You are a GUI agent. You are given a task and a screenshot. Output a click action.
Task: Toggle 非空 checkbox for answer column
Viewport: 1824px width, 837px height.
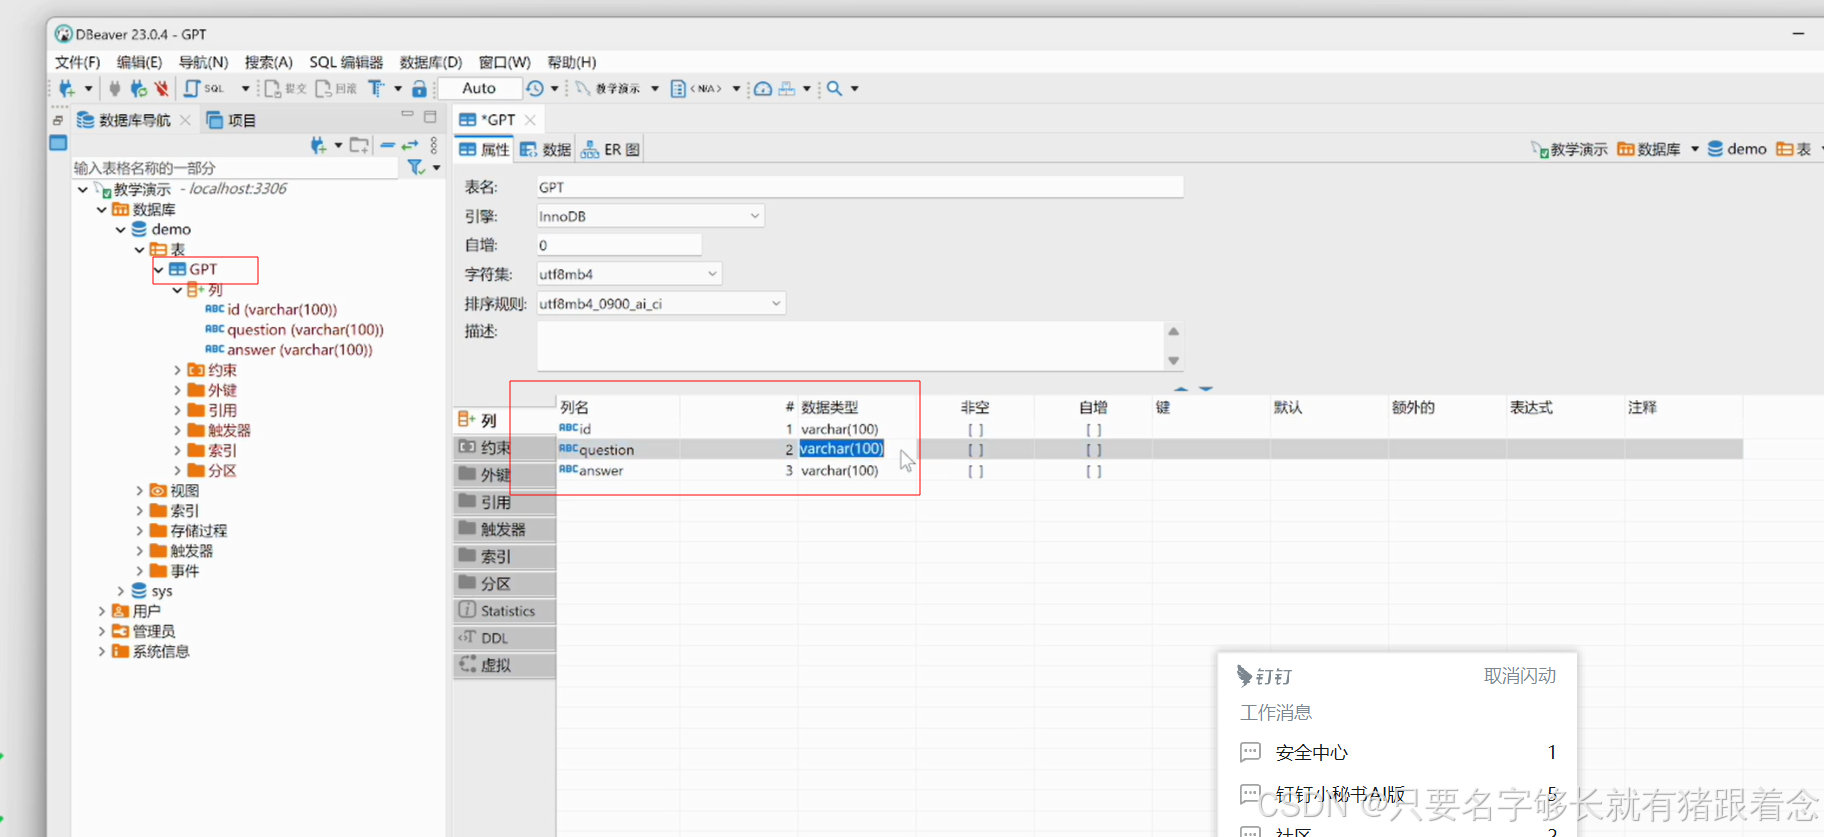tap(976, 471)
